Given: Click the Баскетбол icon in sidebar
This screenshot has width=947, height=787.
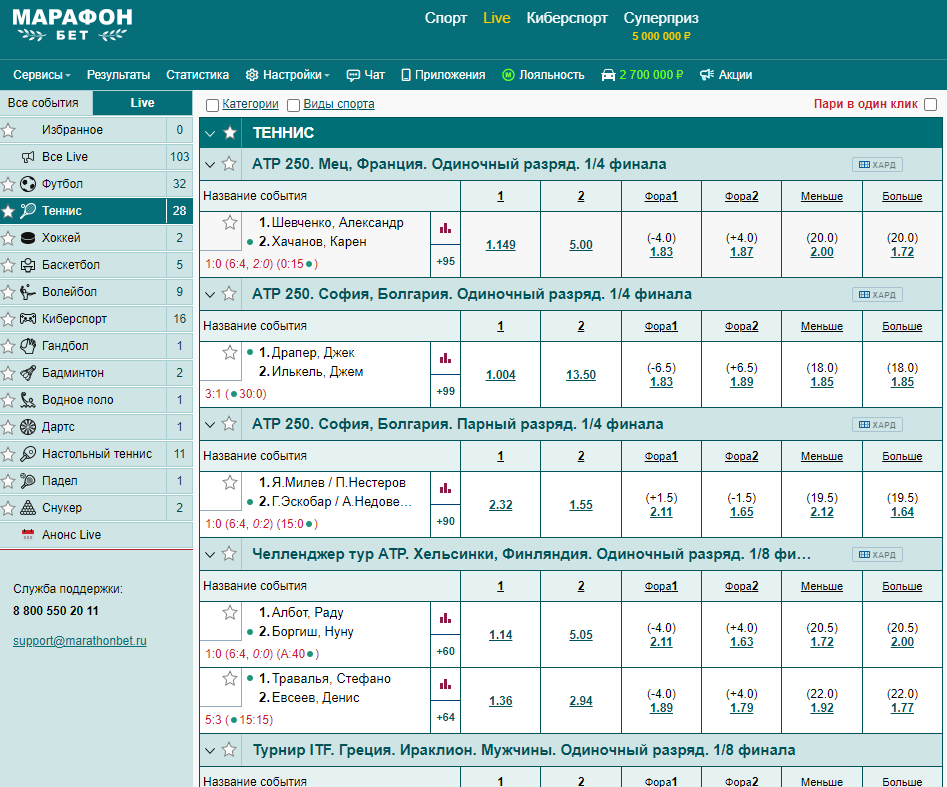Looking at the screenshot, I should tap(28, 265).
